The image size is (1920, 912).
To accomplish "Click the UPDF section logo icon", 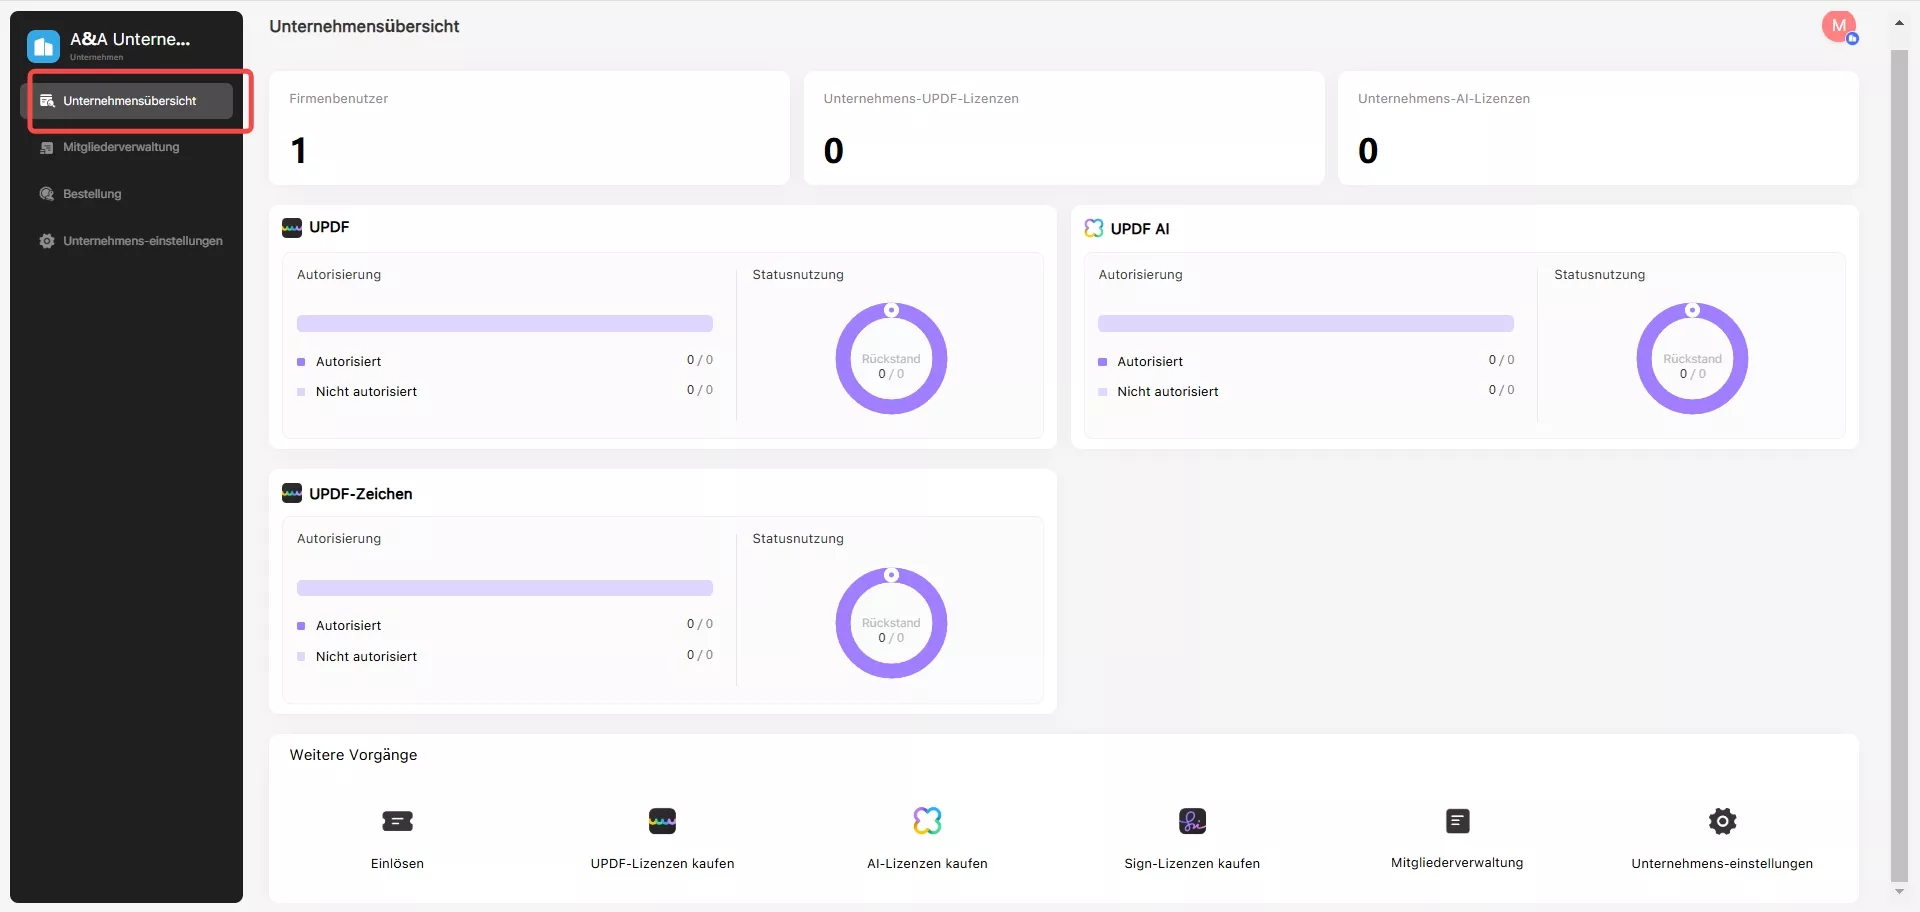I will [292, 228].
